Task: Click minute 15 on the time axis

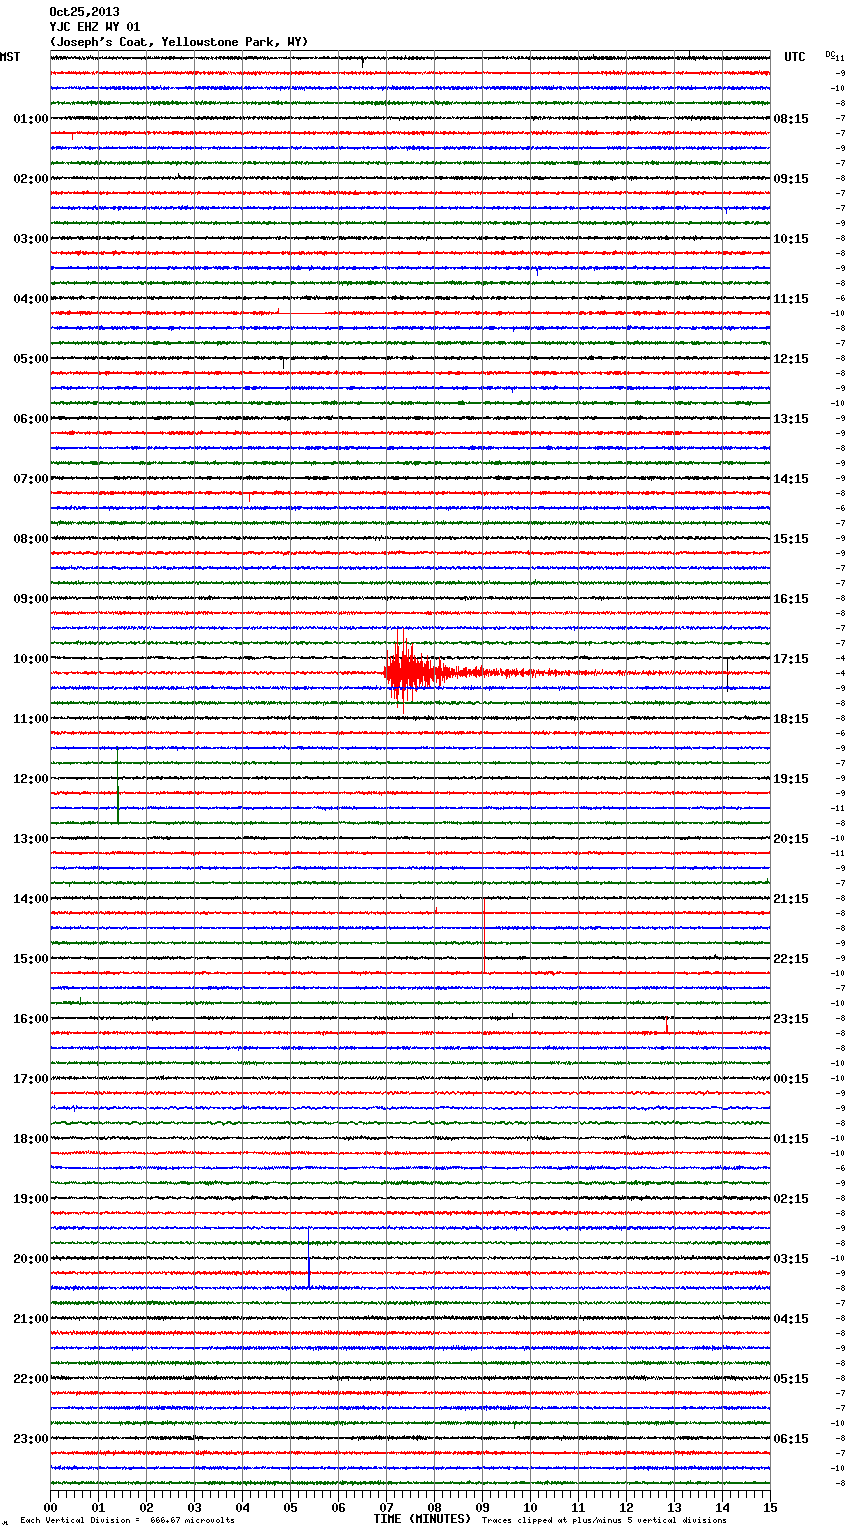Action: [770, 1507]
